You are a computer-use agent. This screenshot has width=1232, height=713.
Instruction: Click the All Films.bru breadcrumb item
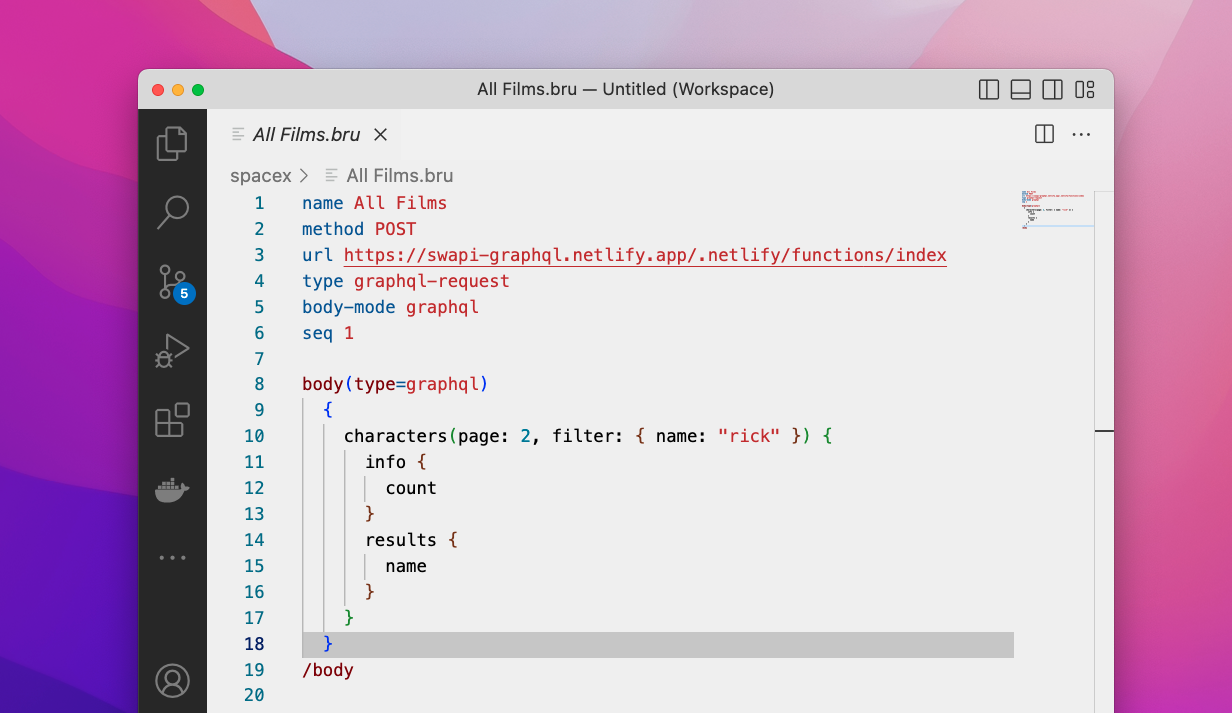click(400, 175)
